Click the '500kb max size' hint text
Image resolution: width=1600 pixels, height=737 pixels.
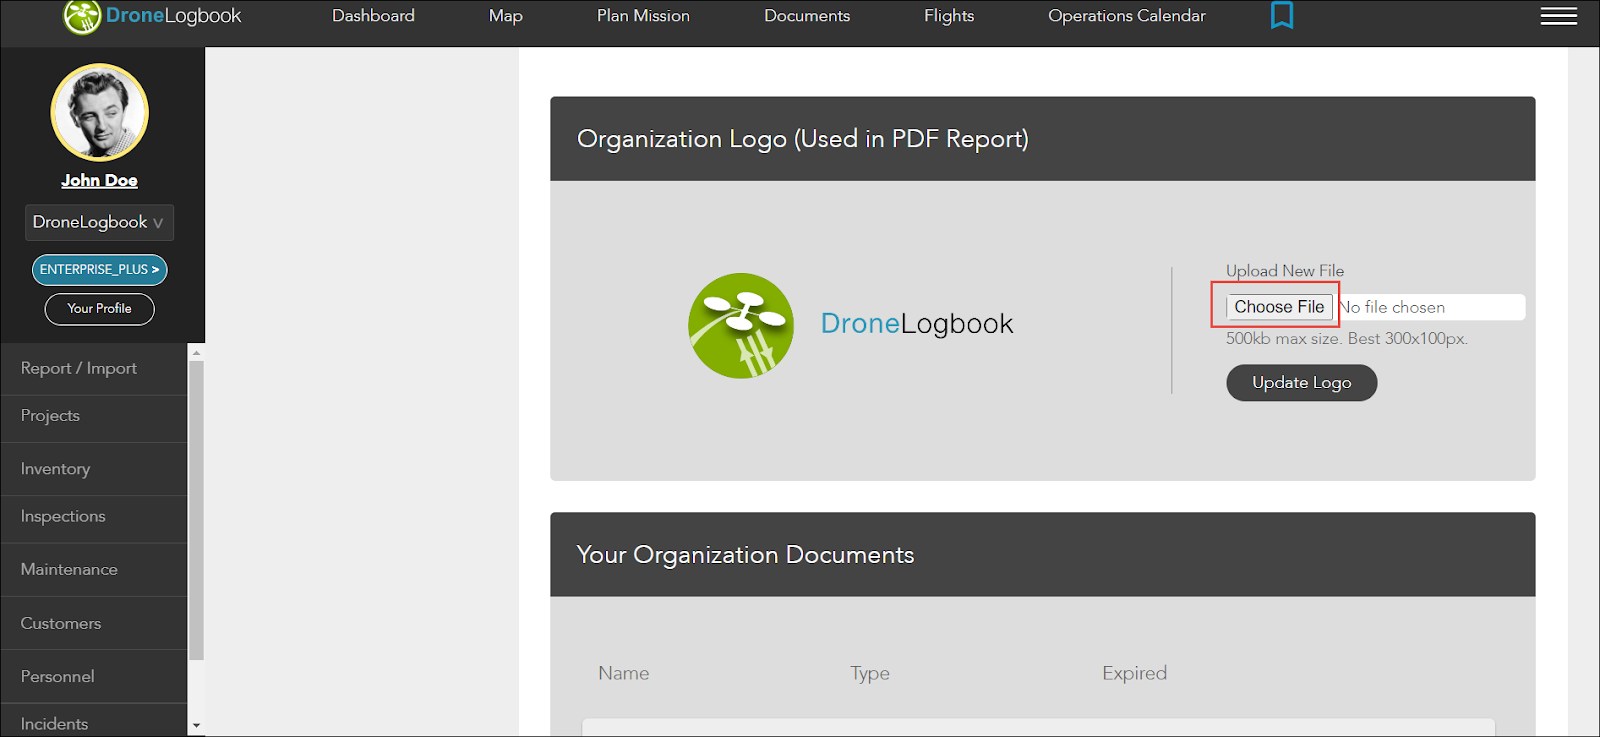point(1346,339)
